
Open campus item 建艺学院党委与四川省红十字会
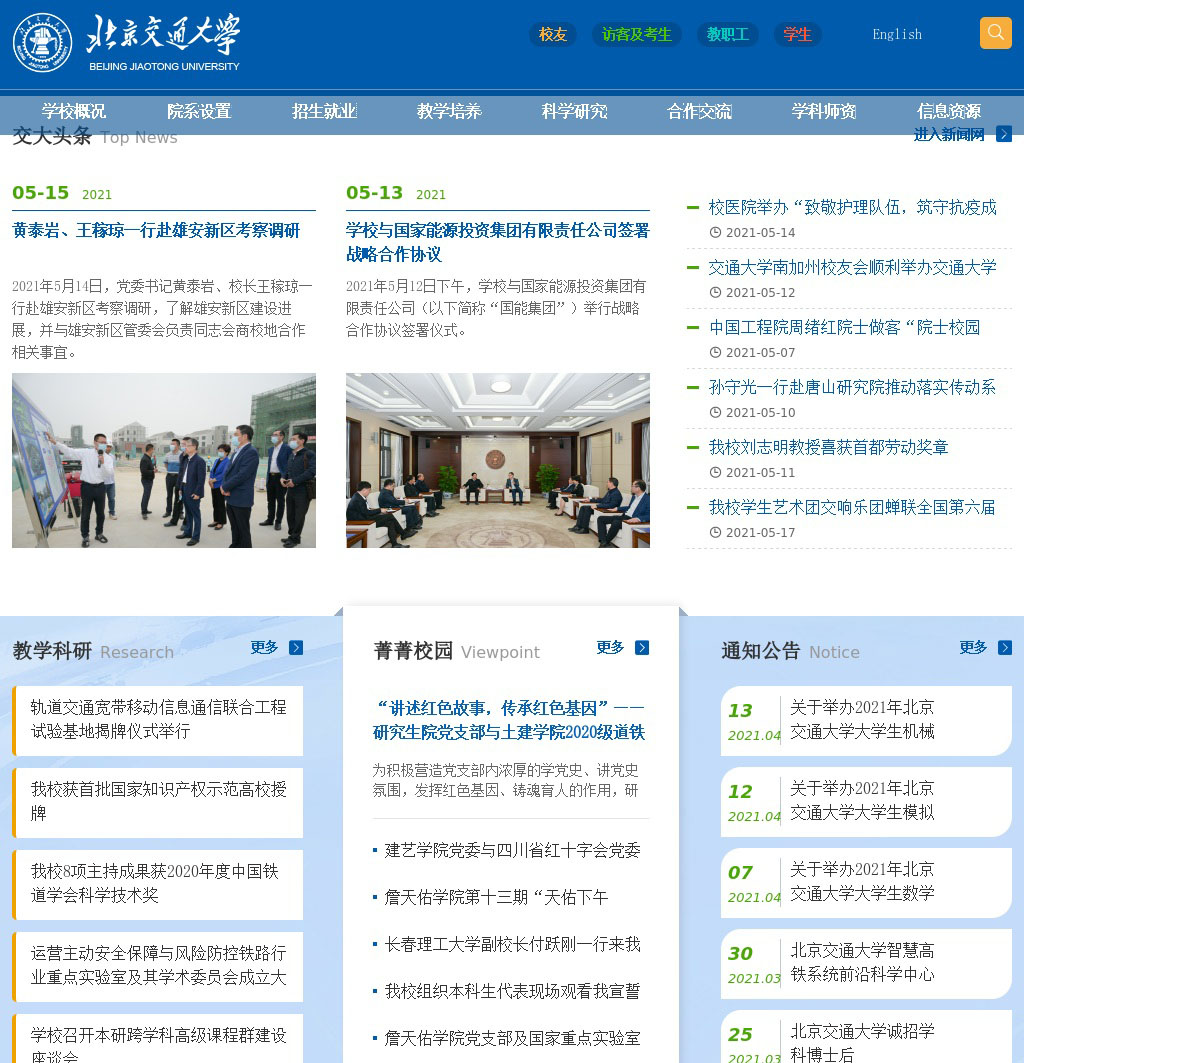(513, 851)
